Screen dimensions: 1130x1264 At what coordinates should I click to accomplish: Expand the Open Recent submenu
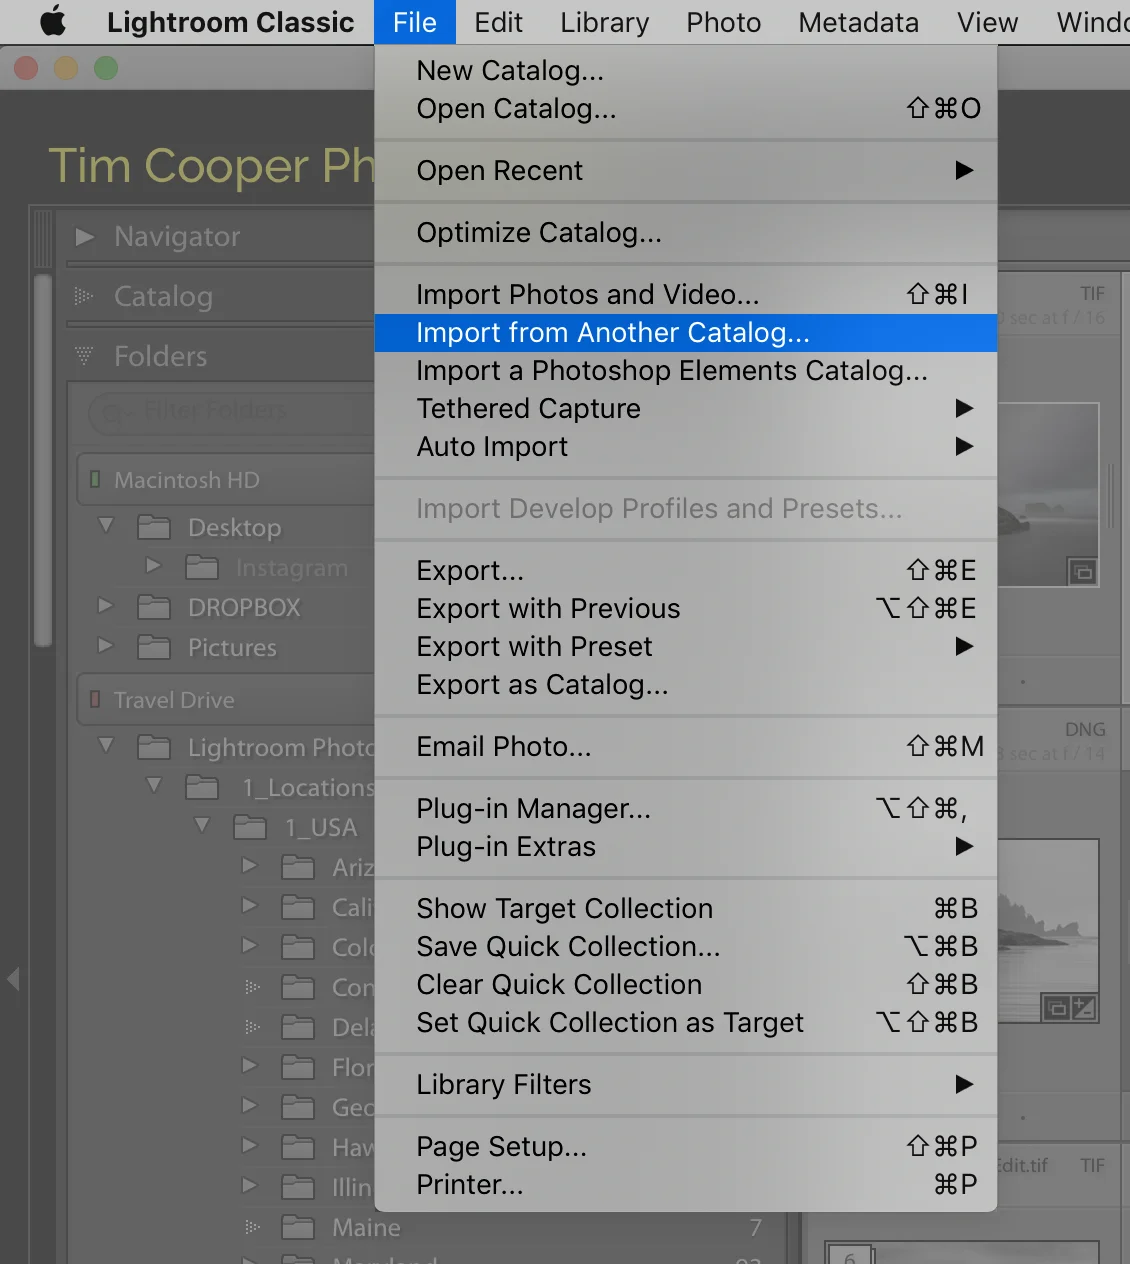click(x=686, y=171)
